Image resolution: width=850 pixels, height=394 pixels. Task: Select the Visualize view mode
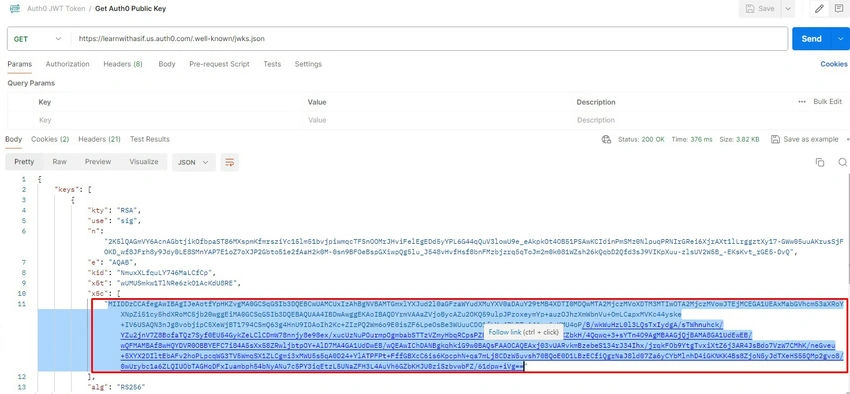click(144, 162)
